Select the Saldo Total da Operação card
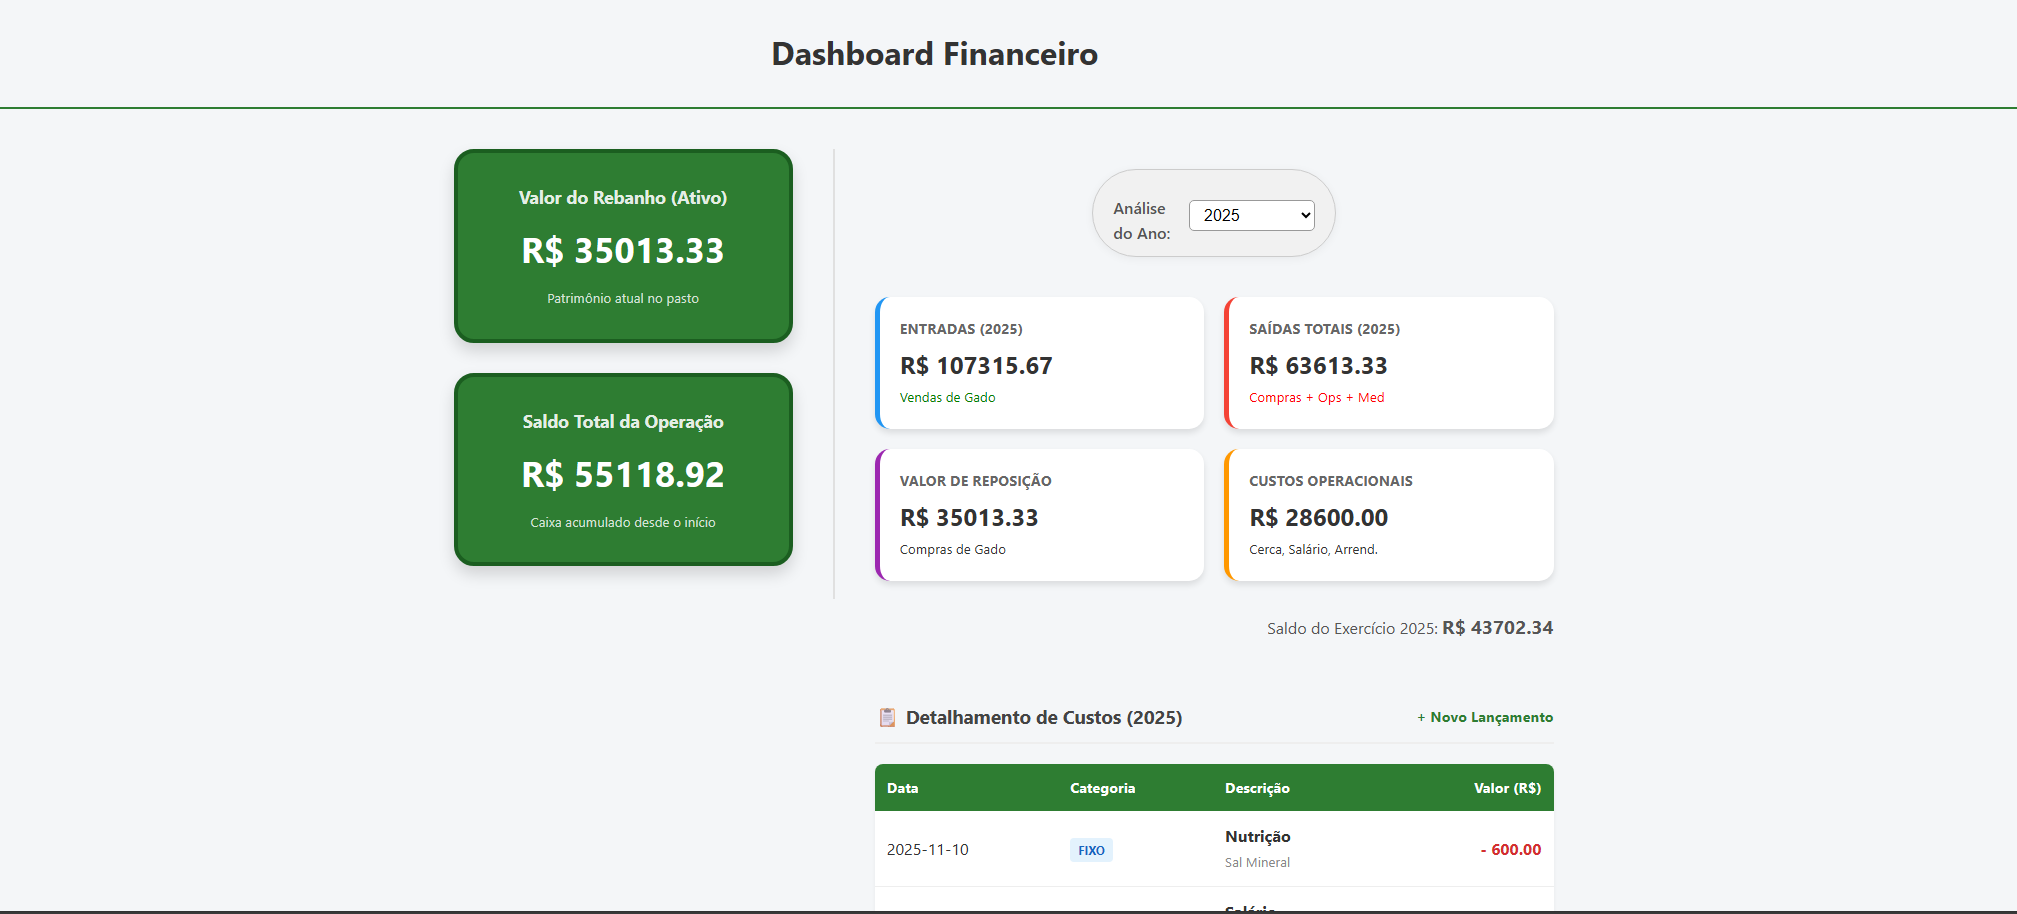Image resolution: width=2017 pixels, height=914 pixels. [x=622, y=469]
